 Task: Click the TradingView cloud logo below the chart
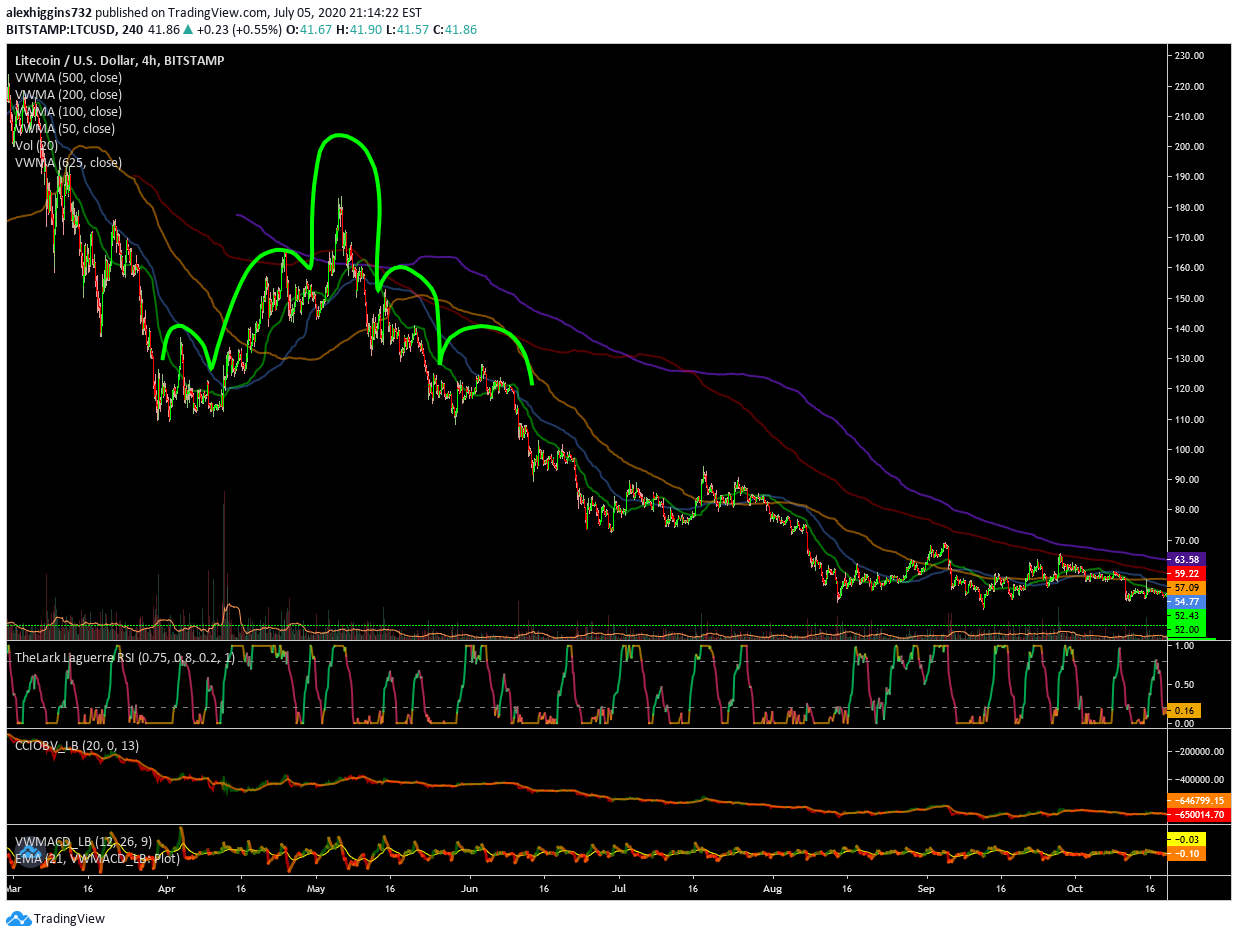pyautogui.click(x=18, y=918)
